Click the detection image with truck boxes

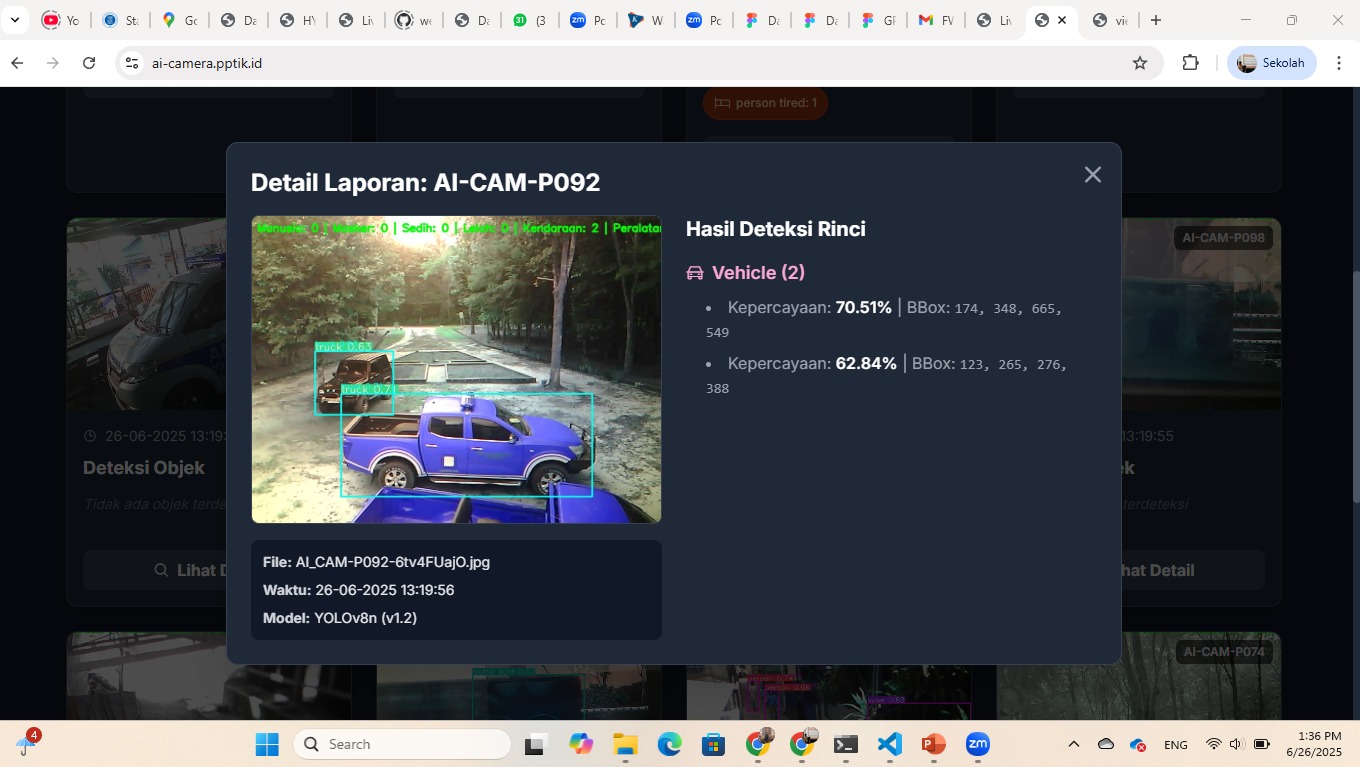456,369
